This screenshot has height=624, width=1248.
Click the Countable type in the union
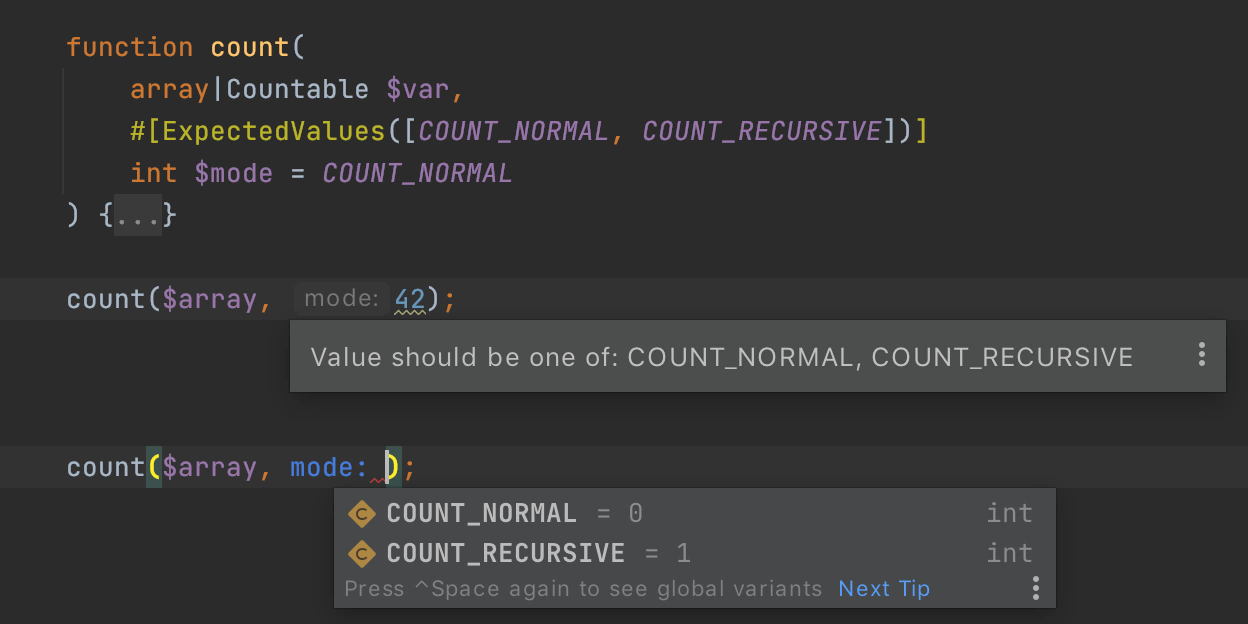tap(298, 89)
